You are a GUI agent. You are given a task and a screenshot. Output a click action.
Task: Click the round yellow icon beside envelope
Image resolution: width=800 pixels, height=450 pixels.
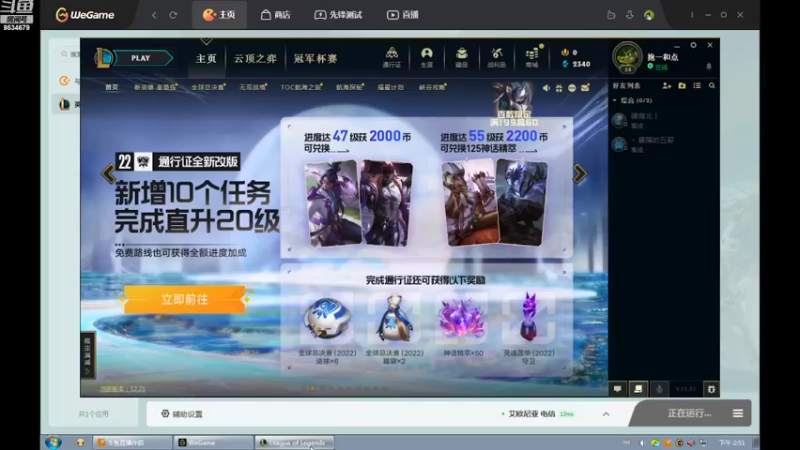(572, 88)
